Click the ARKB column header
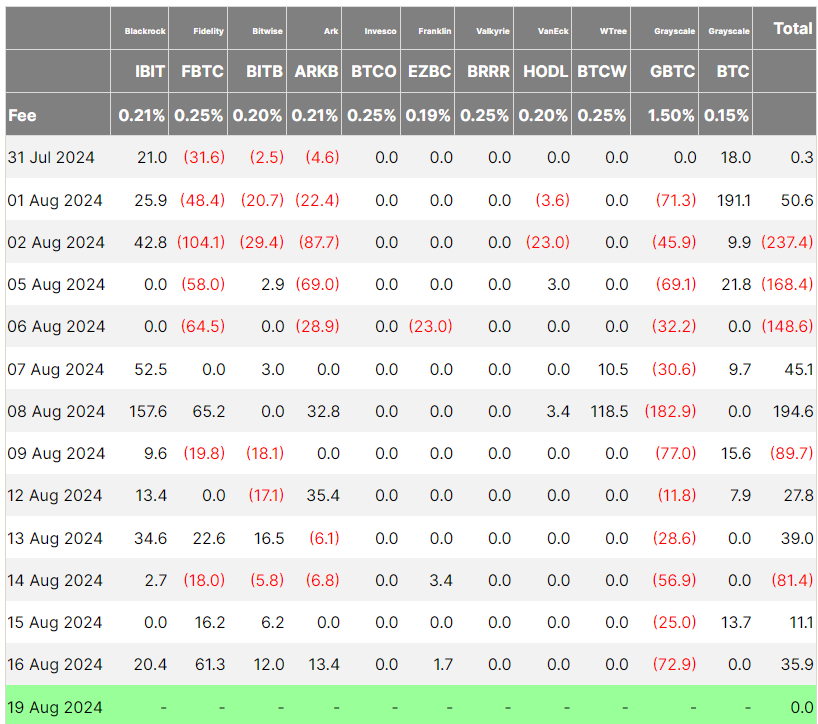The image size is (818, 724). (315, 72)
